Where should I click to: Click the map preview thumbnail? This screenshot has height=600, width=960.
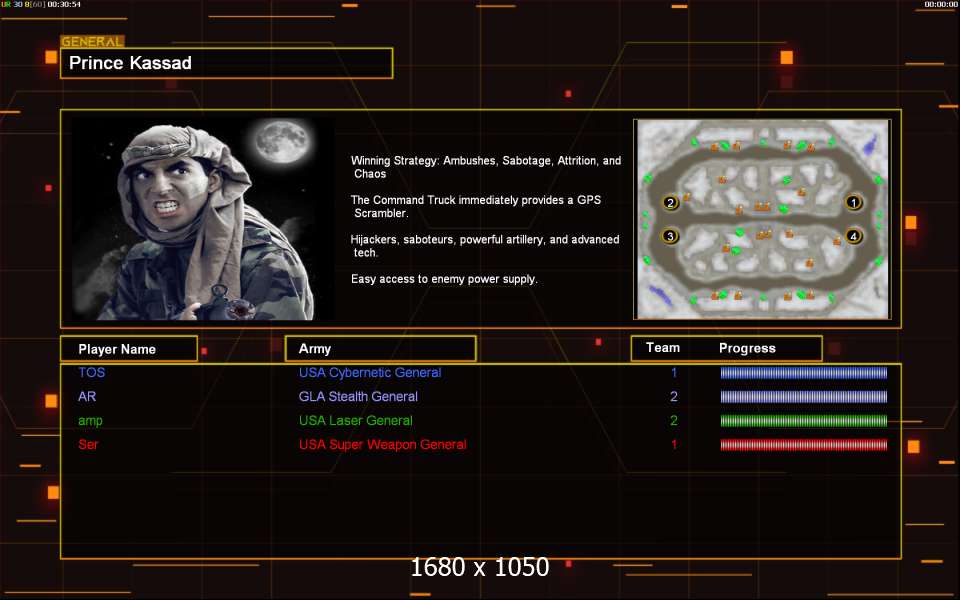click(x=762, y=219)
